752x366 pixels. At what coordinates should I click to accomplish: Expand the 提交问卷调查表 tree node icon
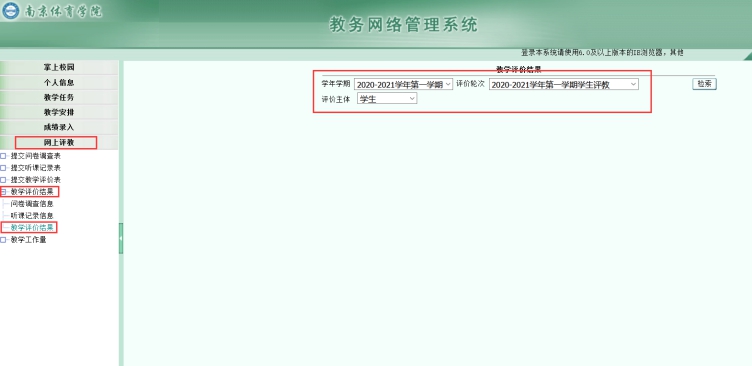pyautogui.click(x=3, y=156)
